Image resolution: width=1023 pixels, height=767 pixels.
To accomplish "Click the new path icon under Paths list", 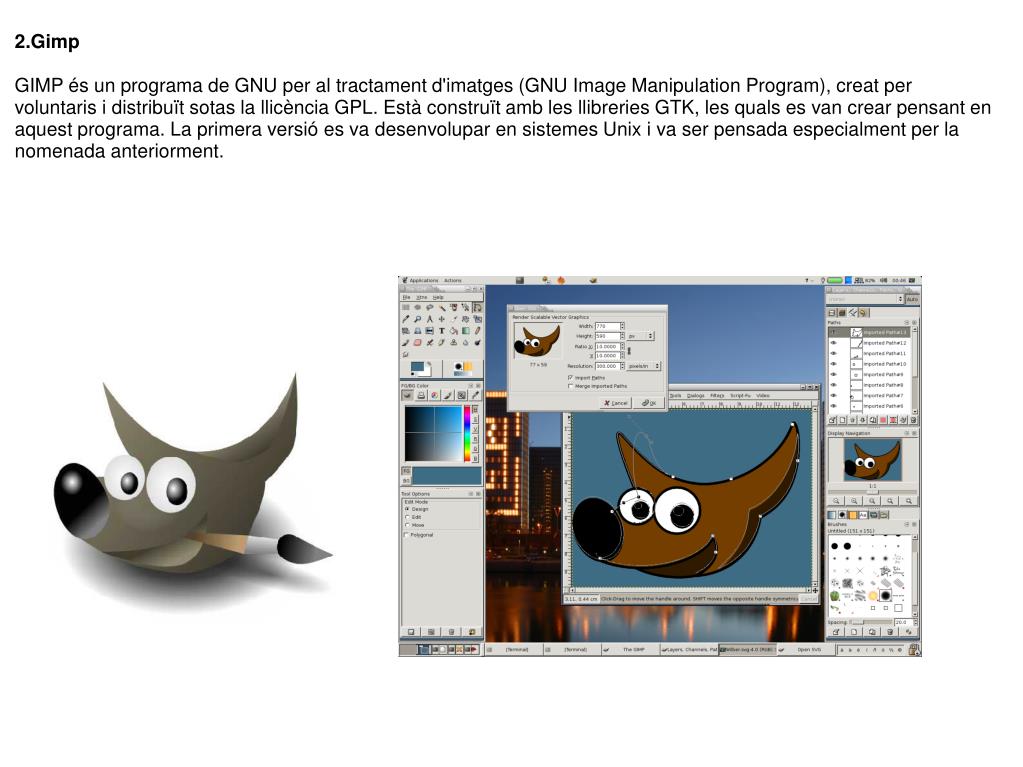I will point(842,420).
